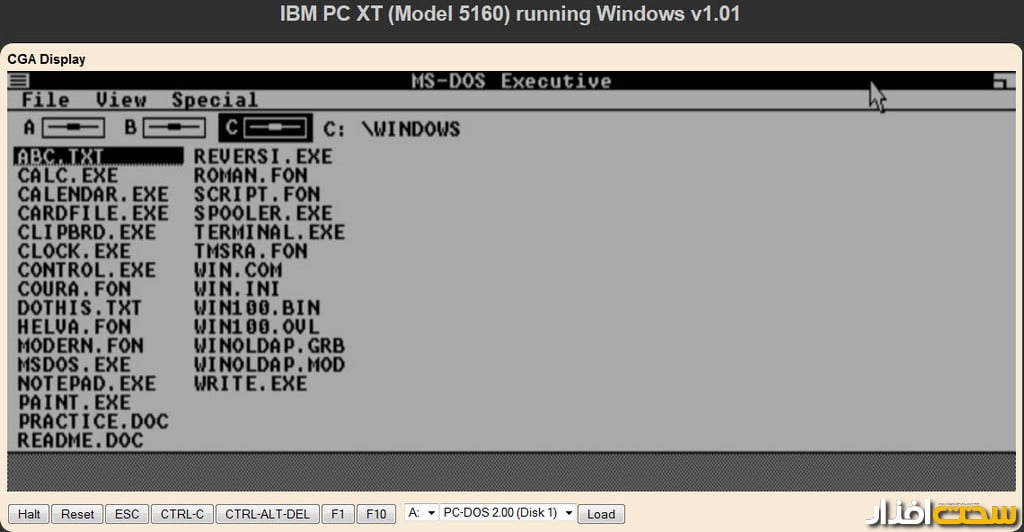Open the system menu box icon
Viewport: 1024px width, 532px height.
point(19,81)
